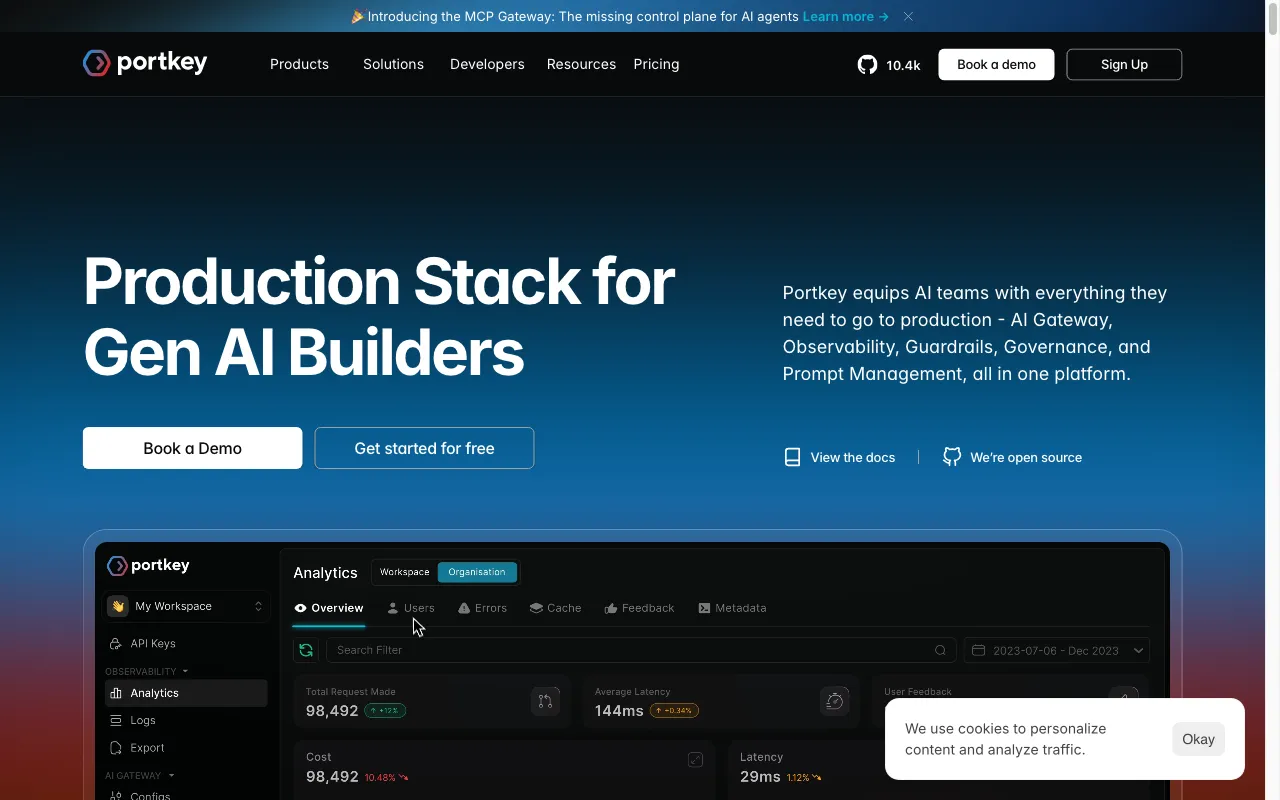Click the book icon beside View the docs
This screenshot has width=1280, height=800.
click(792, 457)
